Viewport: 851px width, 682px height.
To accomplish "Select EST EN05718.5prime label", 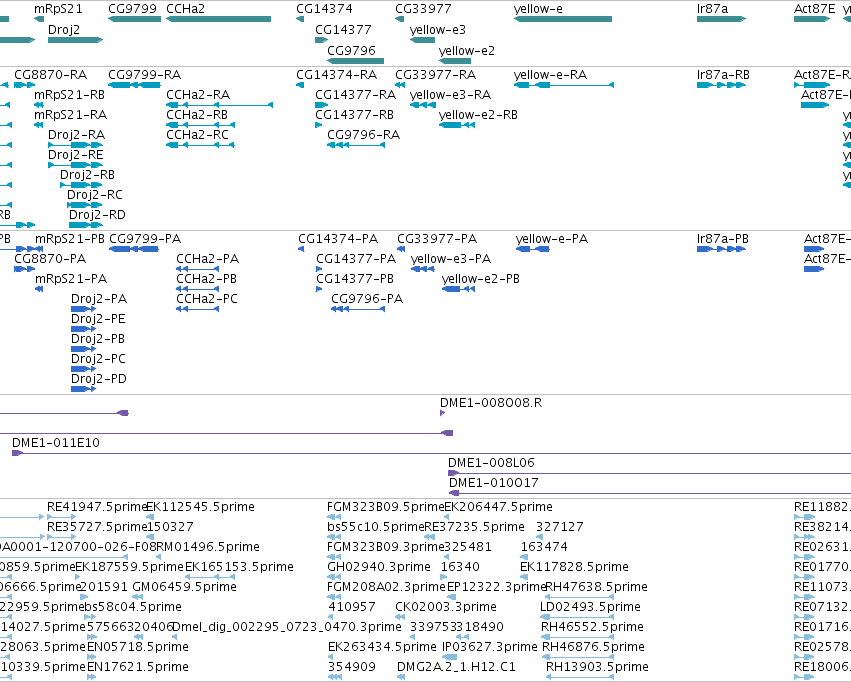I will (138, 646).
